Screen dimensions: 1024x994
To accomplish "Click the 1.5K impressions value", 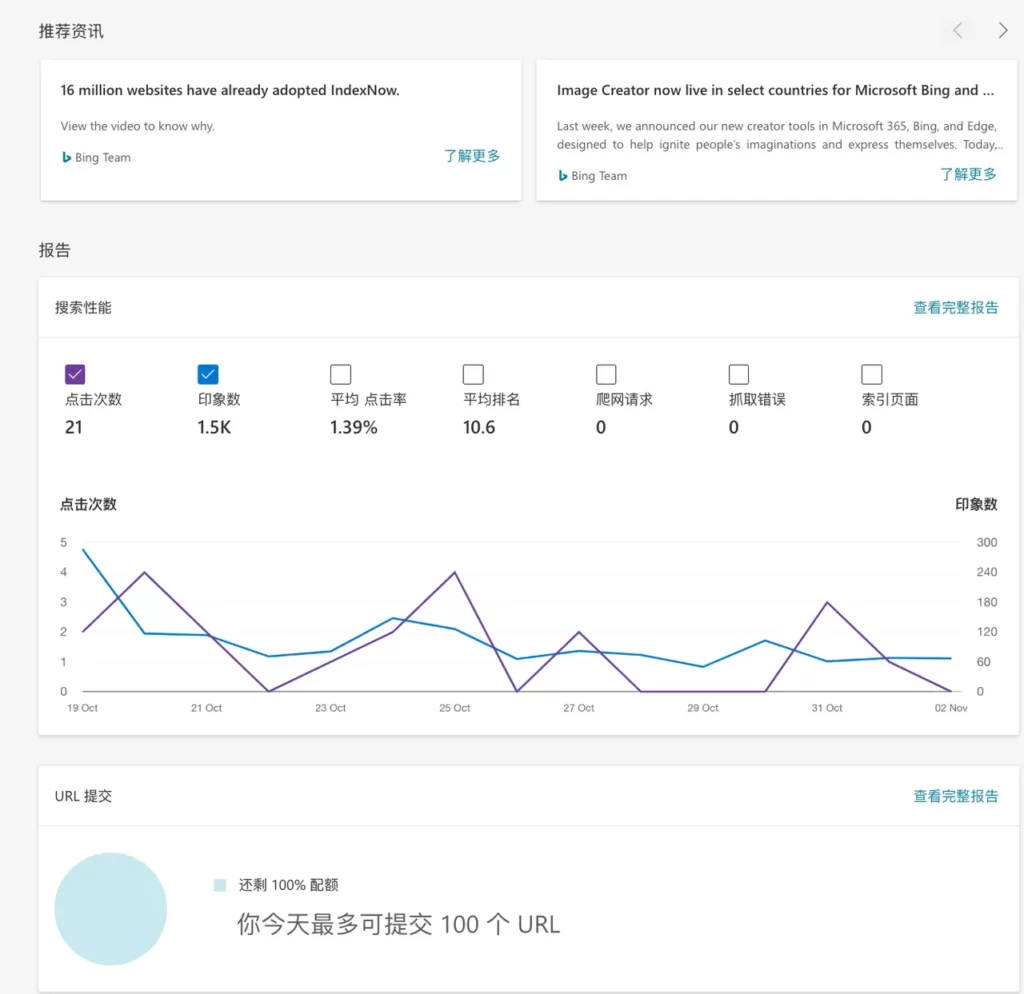I will [x=214, y=427].
